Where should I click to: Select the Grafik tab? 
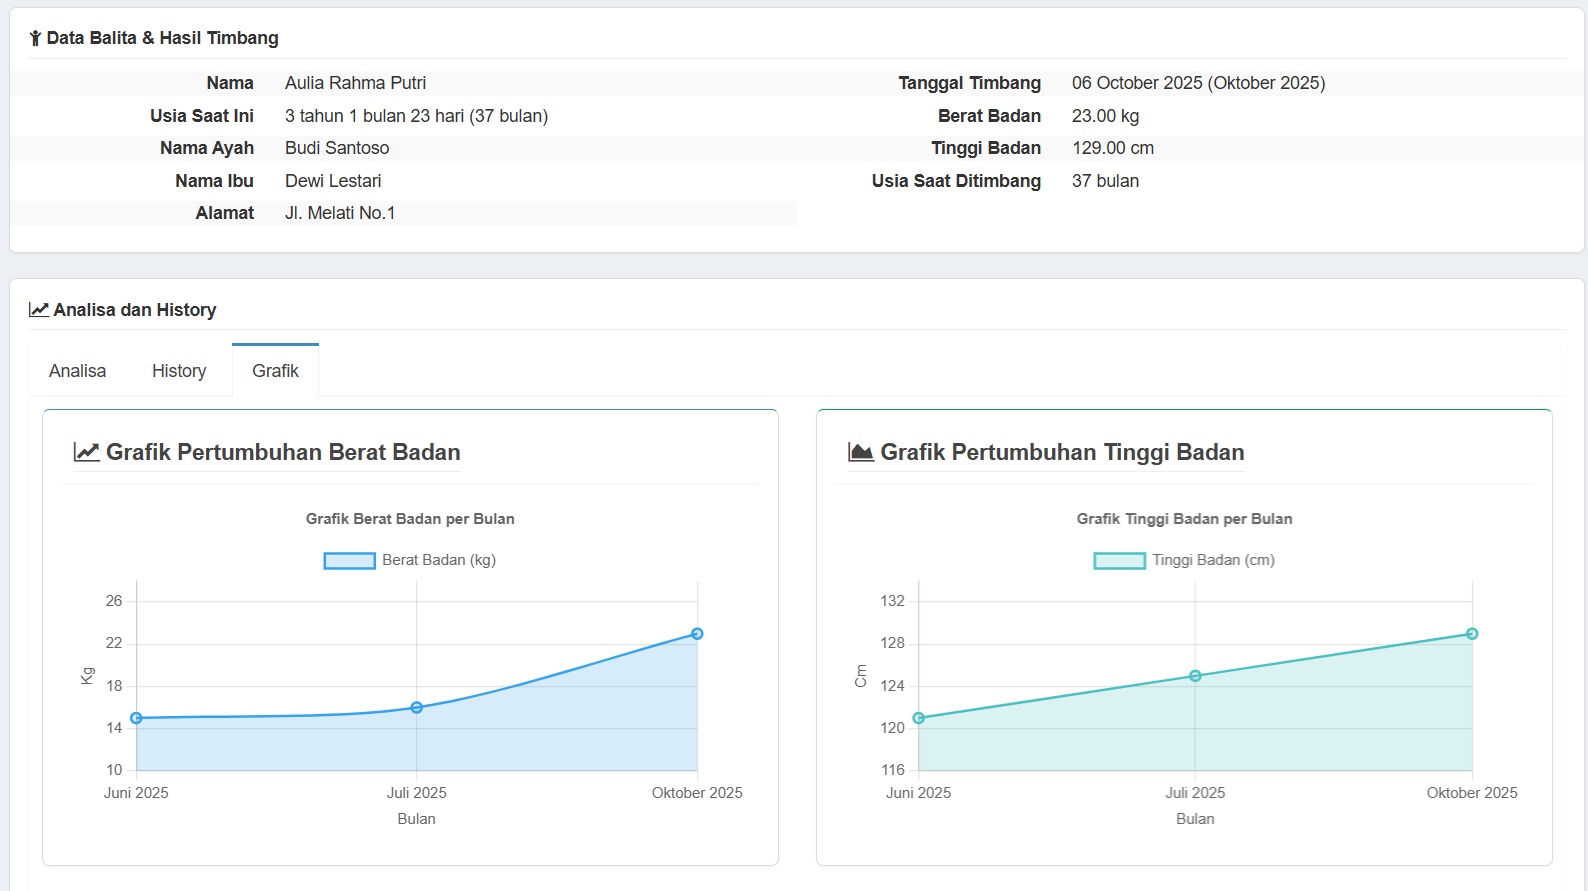coord(275,371)
